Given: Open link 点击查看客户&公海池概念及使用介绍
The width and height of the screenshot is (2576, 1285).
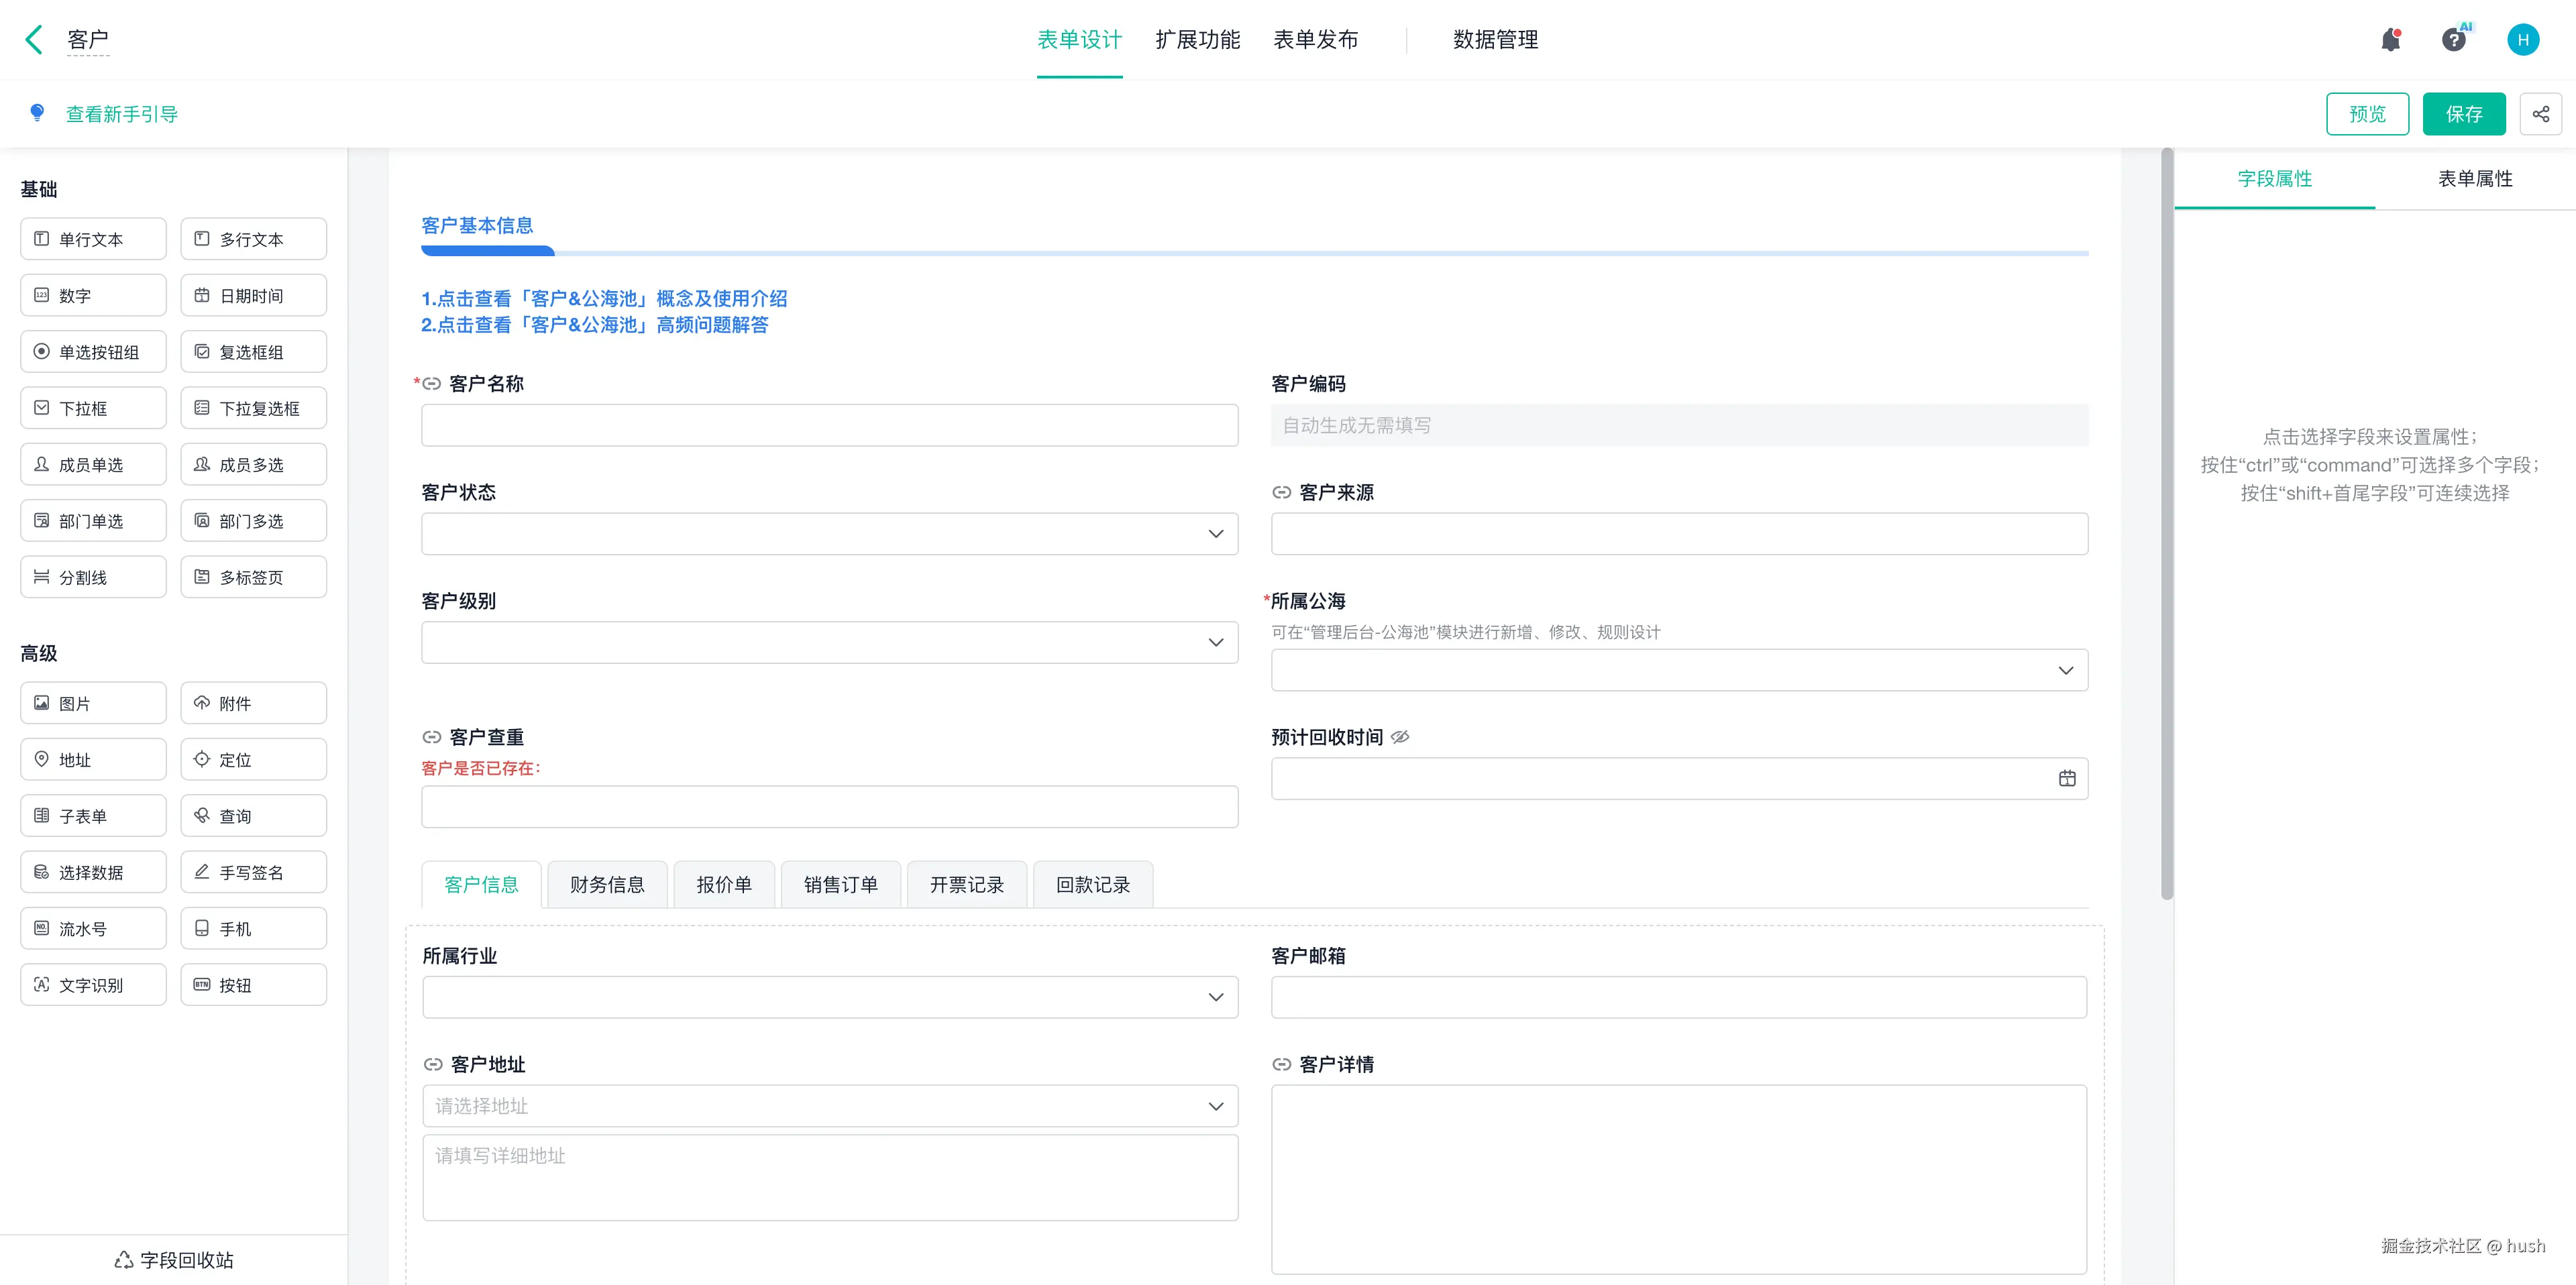Looking at the screenshot, I should point(604,298).
